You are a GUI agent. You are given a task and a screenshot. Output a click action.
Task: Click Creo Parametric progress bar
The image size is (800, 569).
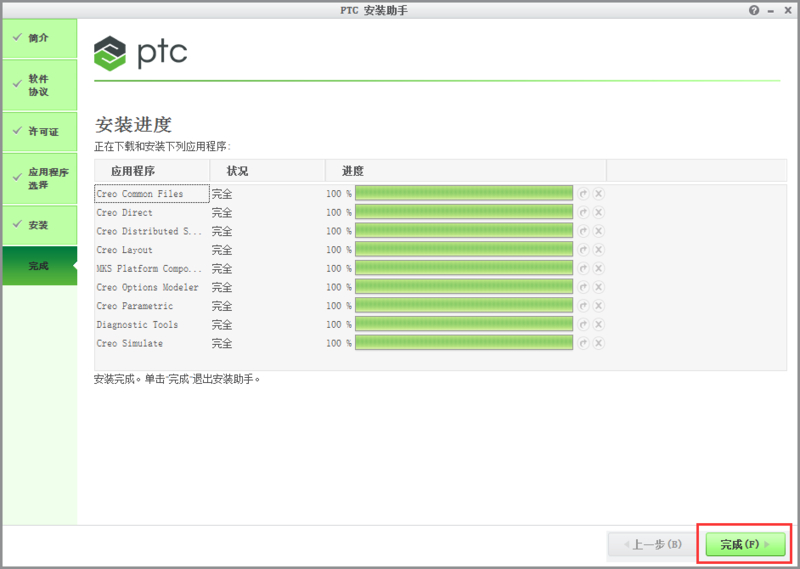464,305
